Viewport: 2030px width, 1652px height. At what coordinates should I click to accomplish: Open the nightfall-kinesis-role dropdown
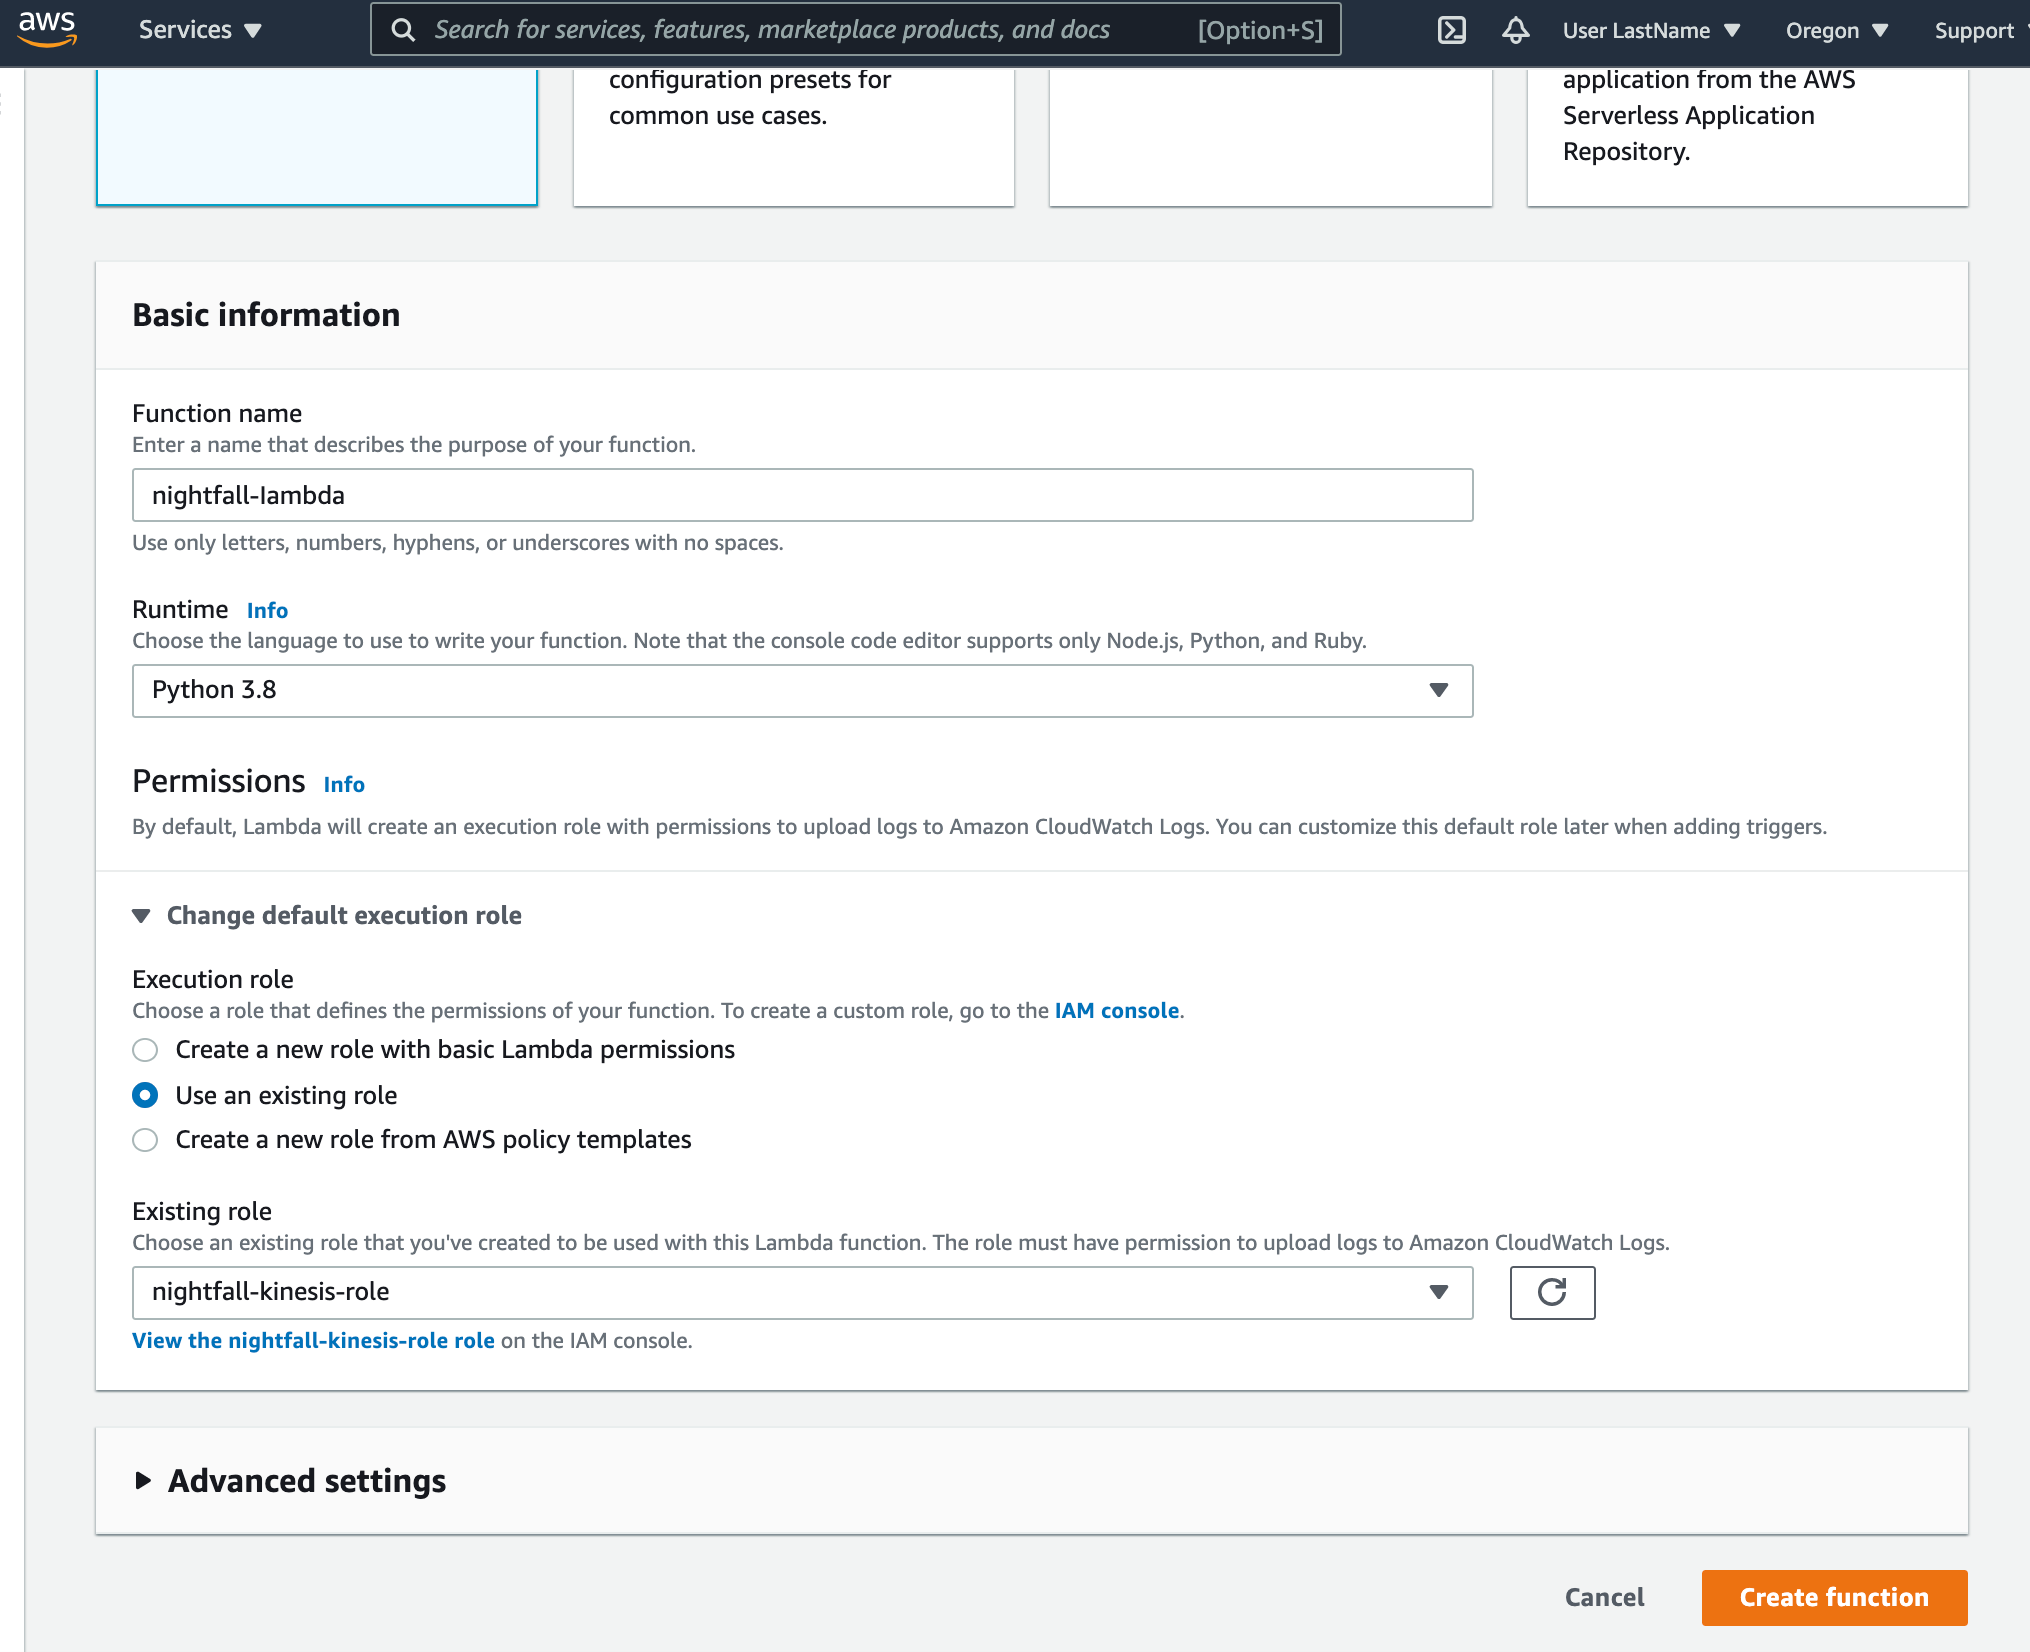click(x=801, y=1292)
